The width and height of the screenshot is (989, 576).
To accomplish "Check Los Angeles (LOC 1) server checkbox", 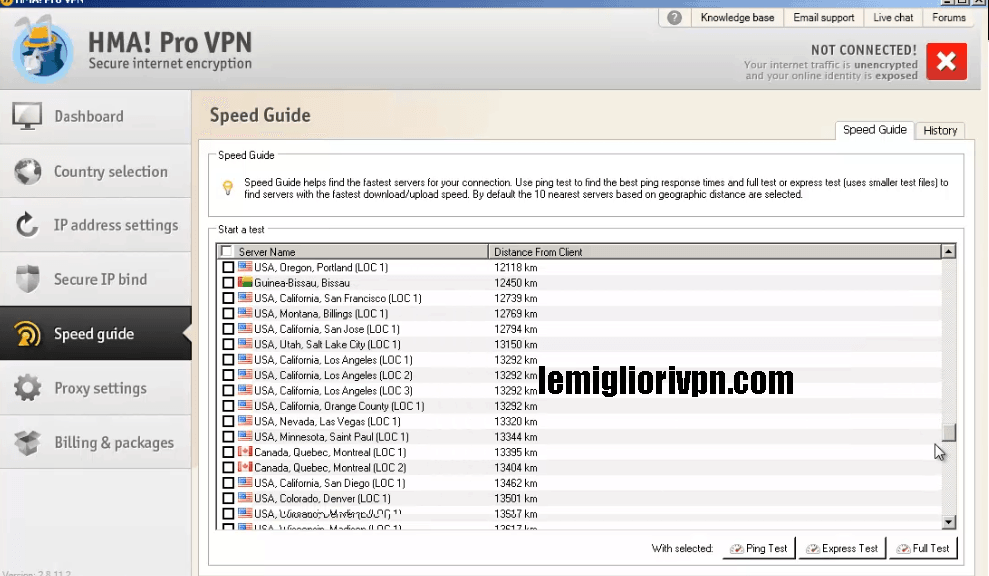I will 228,360.
